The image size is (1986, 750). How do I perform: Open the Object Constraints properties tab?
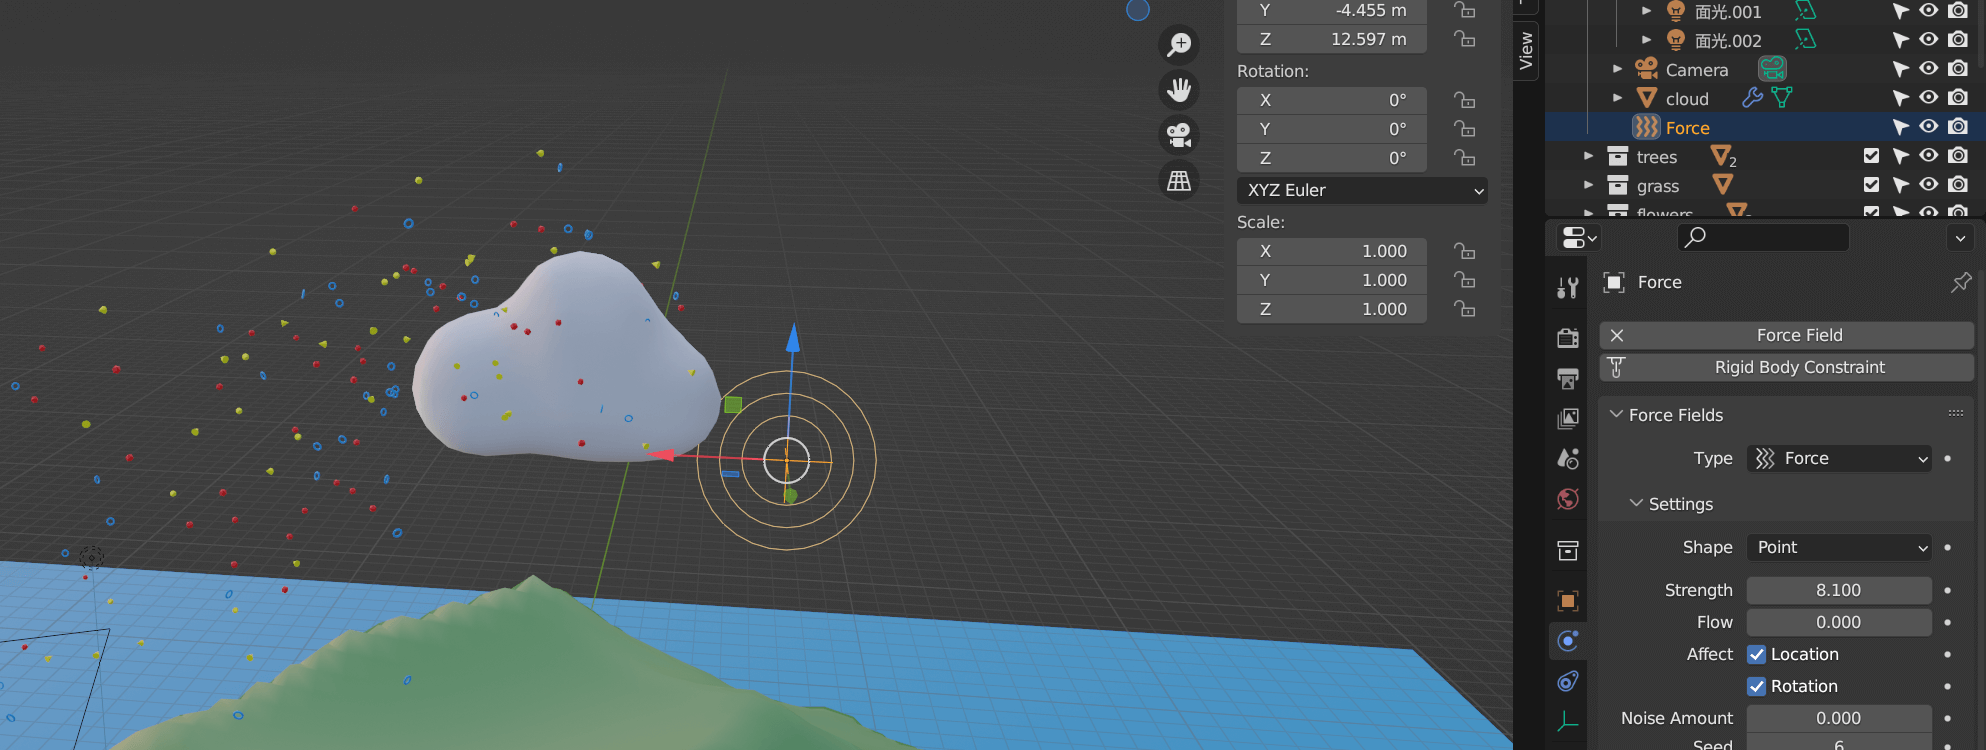coord(1567,681)
